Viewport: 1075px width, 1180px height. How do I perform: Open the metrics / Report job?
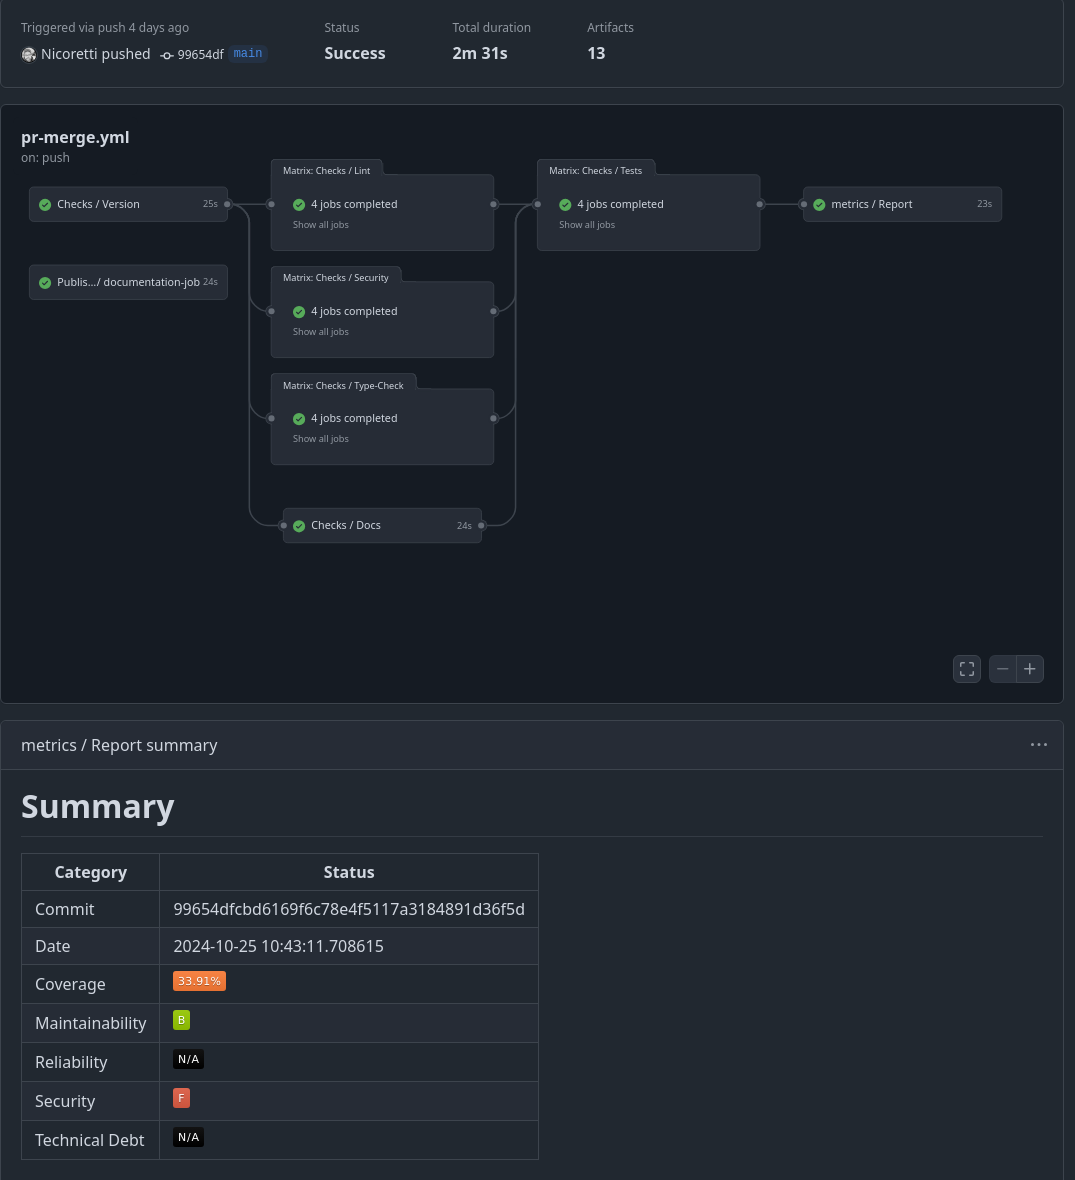pos(902,204)
